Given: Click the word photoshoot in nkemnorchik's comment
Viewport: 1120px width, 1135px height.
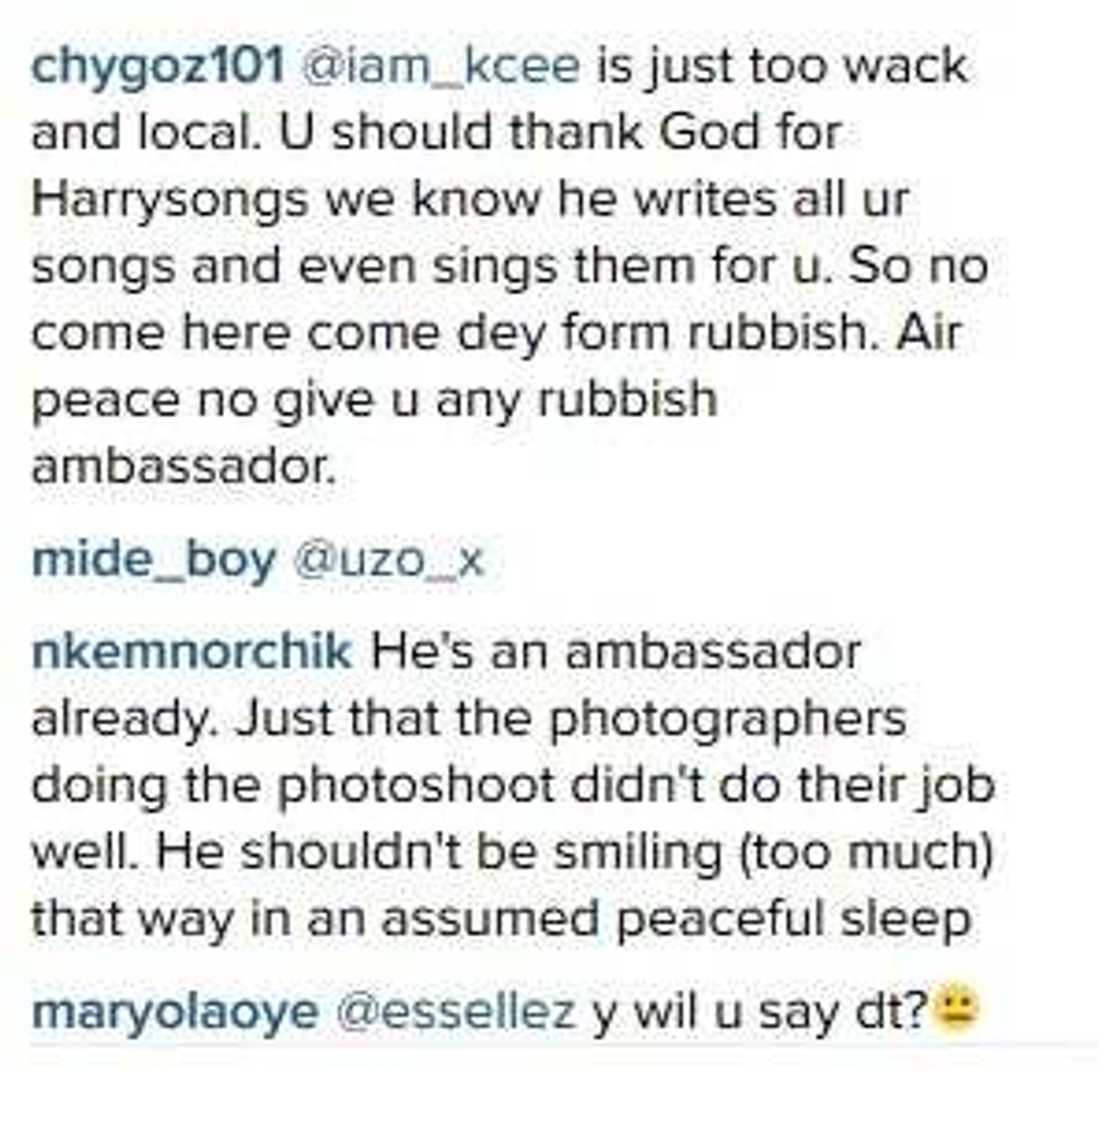Looking at the screenshot, I should (416, 787).
